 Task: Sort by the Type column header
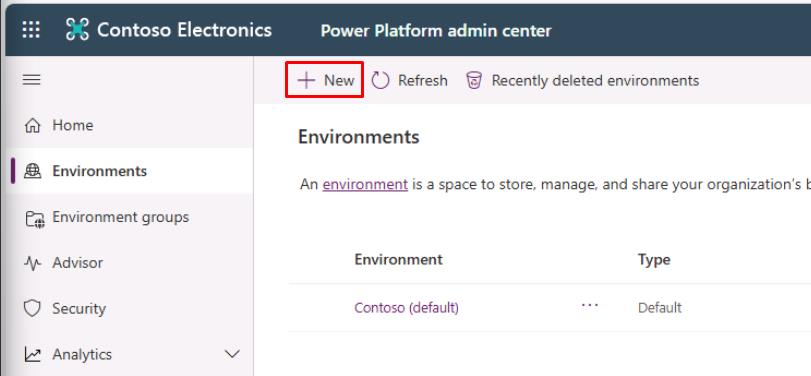tap(654, 259)
